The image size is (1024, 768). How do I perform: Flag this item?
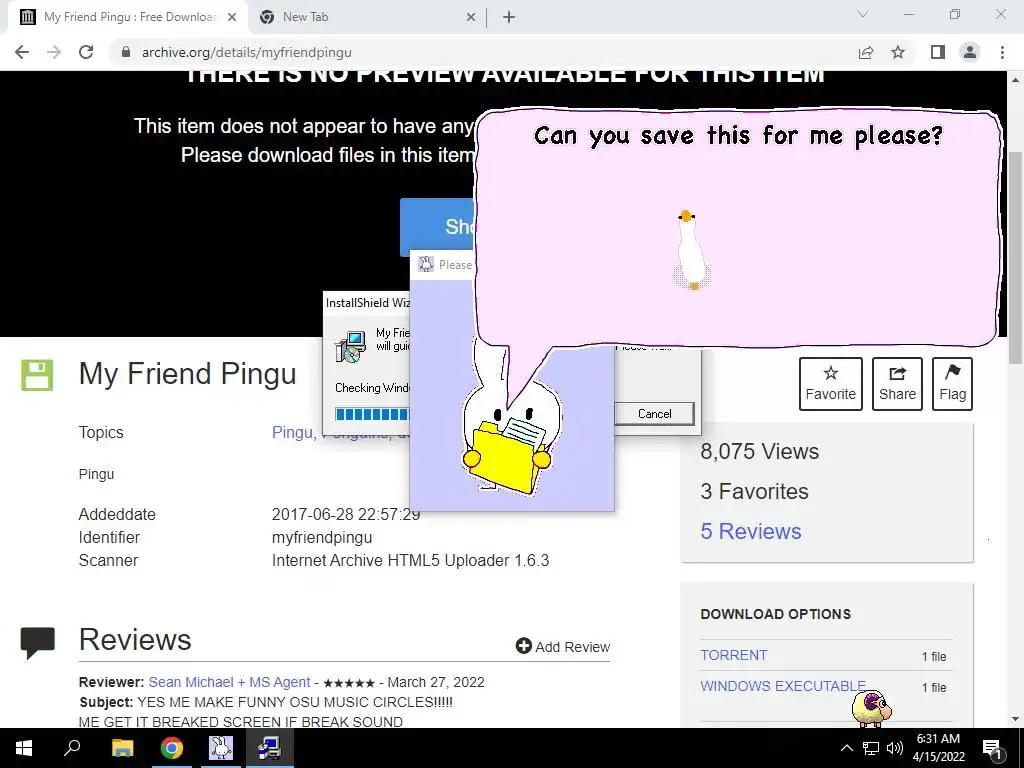click(952, 383)
